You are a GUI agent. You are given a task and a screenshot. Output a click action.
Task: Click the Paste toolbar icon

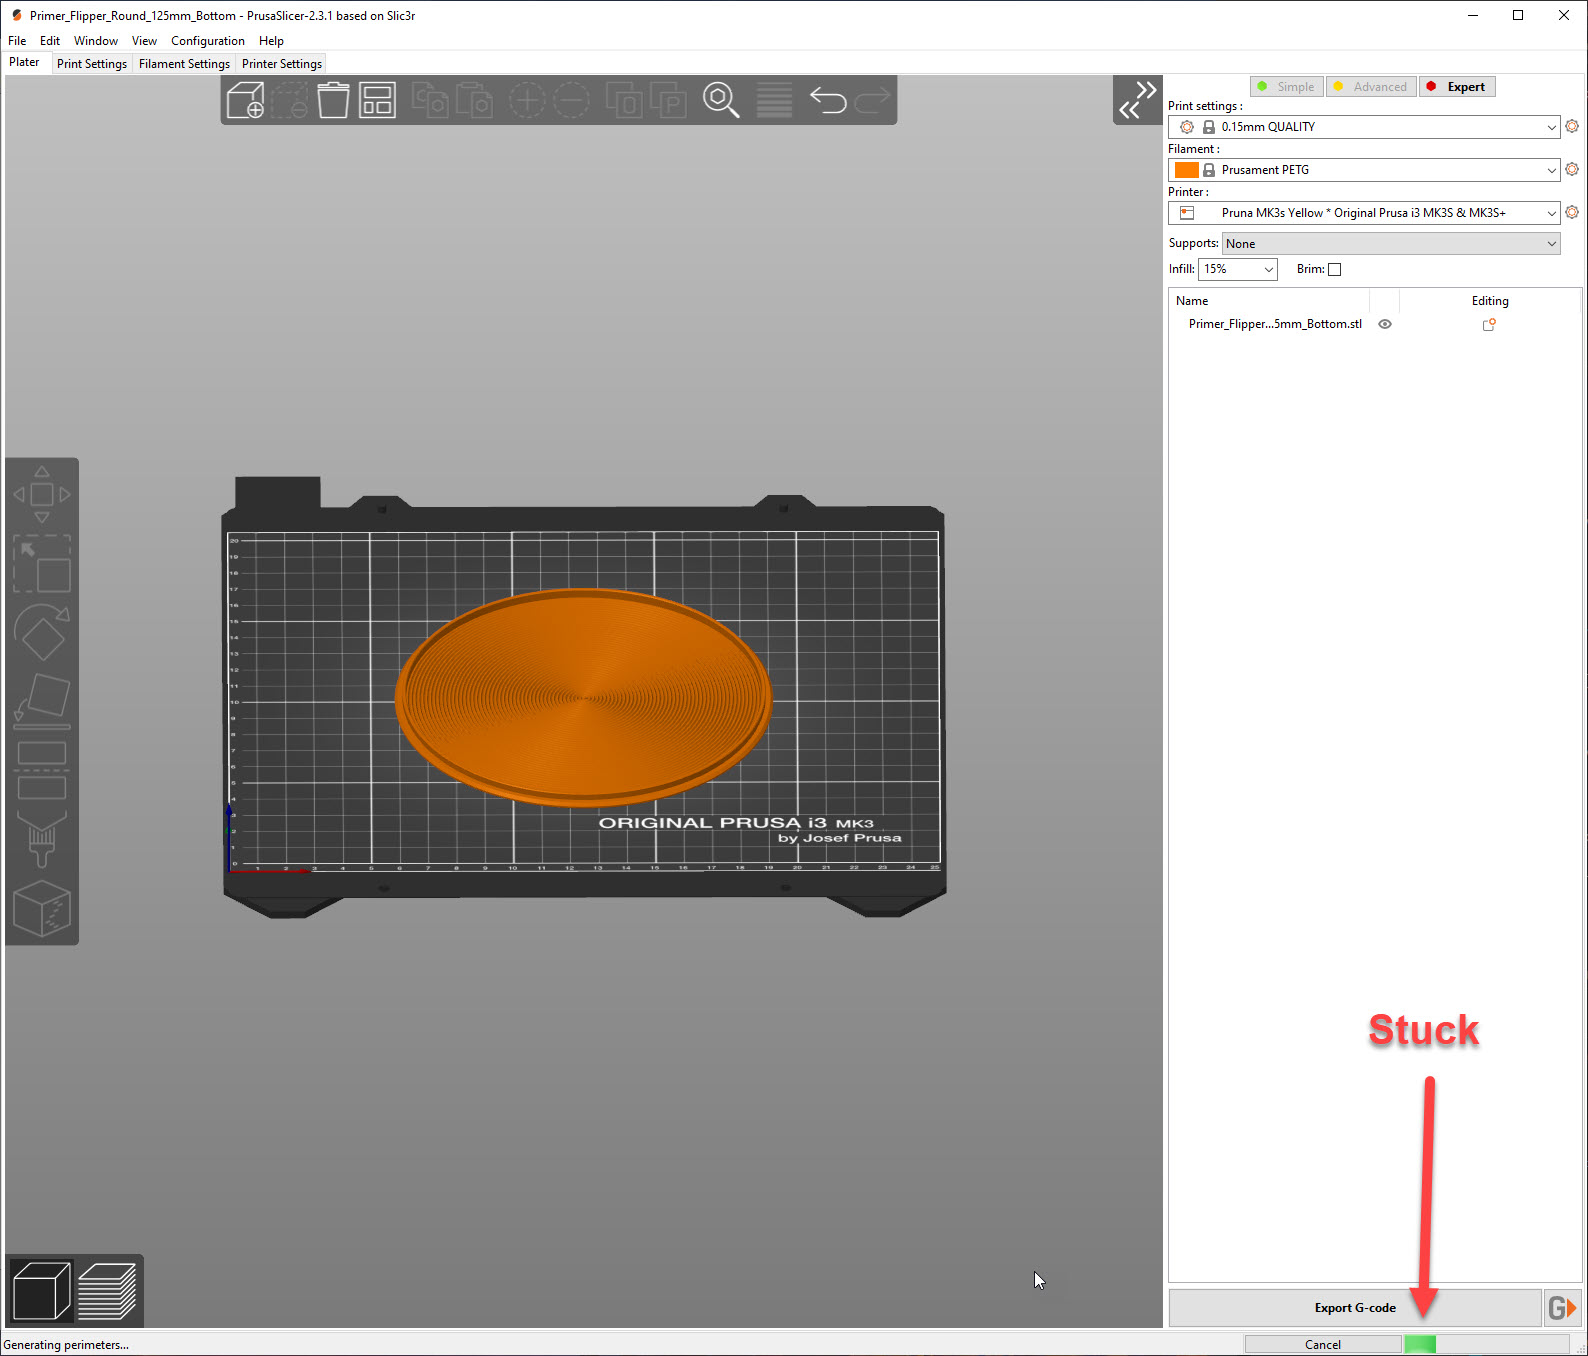[x=474, y=100]
